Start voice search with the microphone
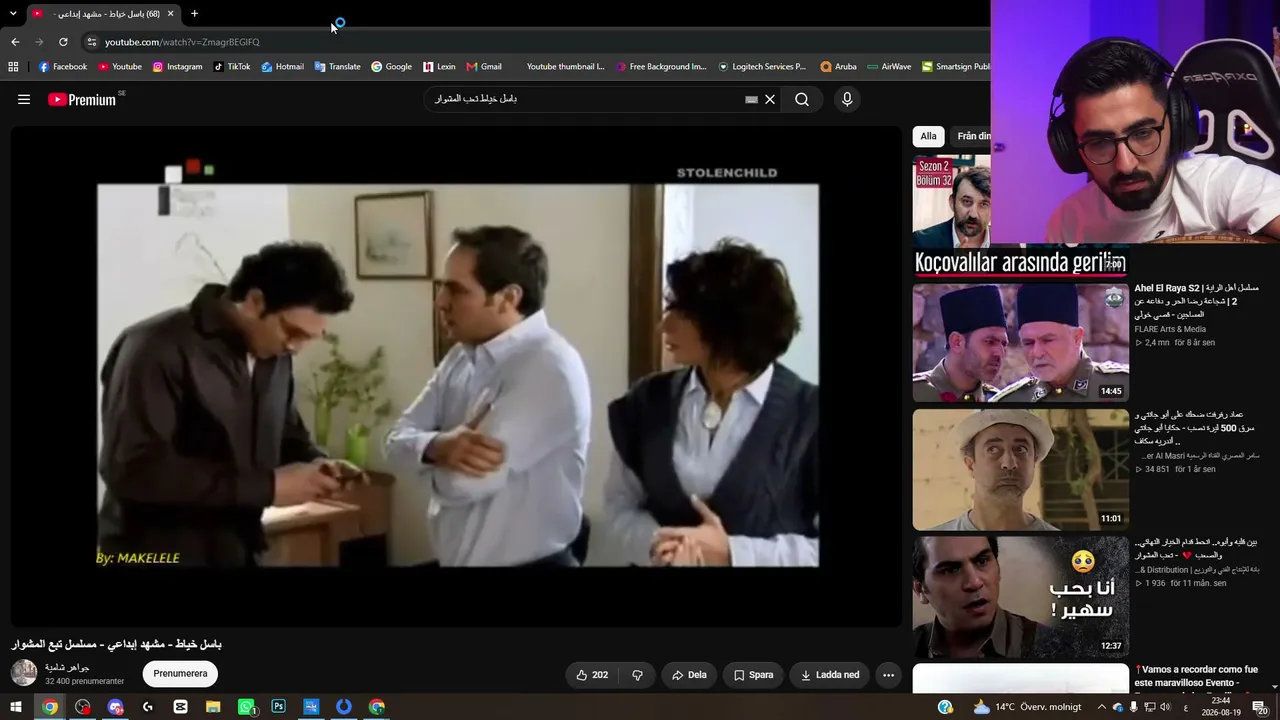Screen dimensions: 1280x720 (847, 99)
